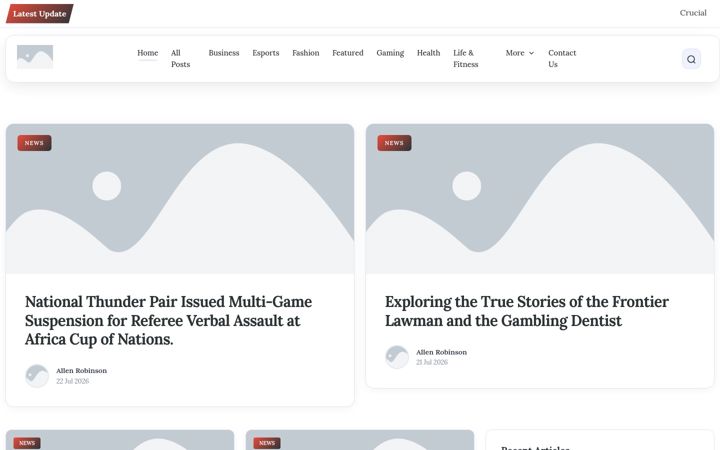Click the Crucial ticker text
Screen dimensions: 720x450
pyautogui.click(x=693, y=13)
